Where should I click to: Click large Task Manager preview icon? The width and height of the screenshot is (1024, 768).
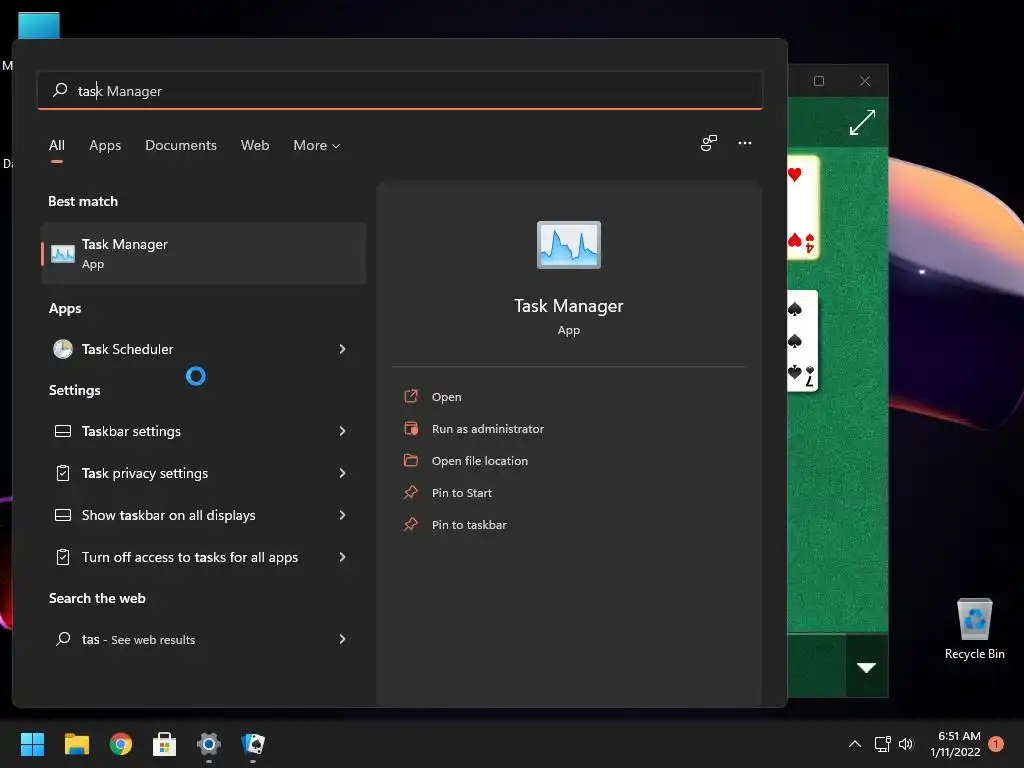[x=569, y=245]
